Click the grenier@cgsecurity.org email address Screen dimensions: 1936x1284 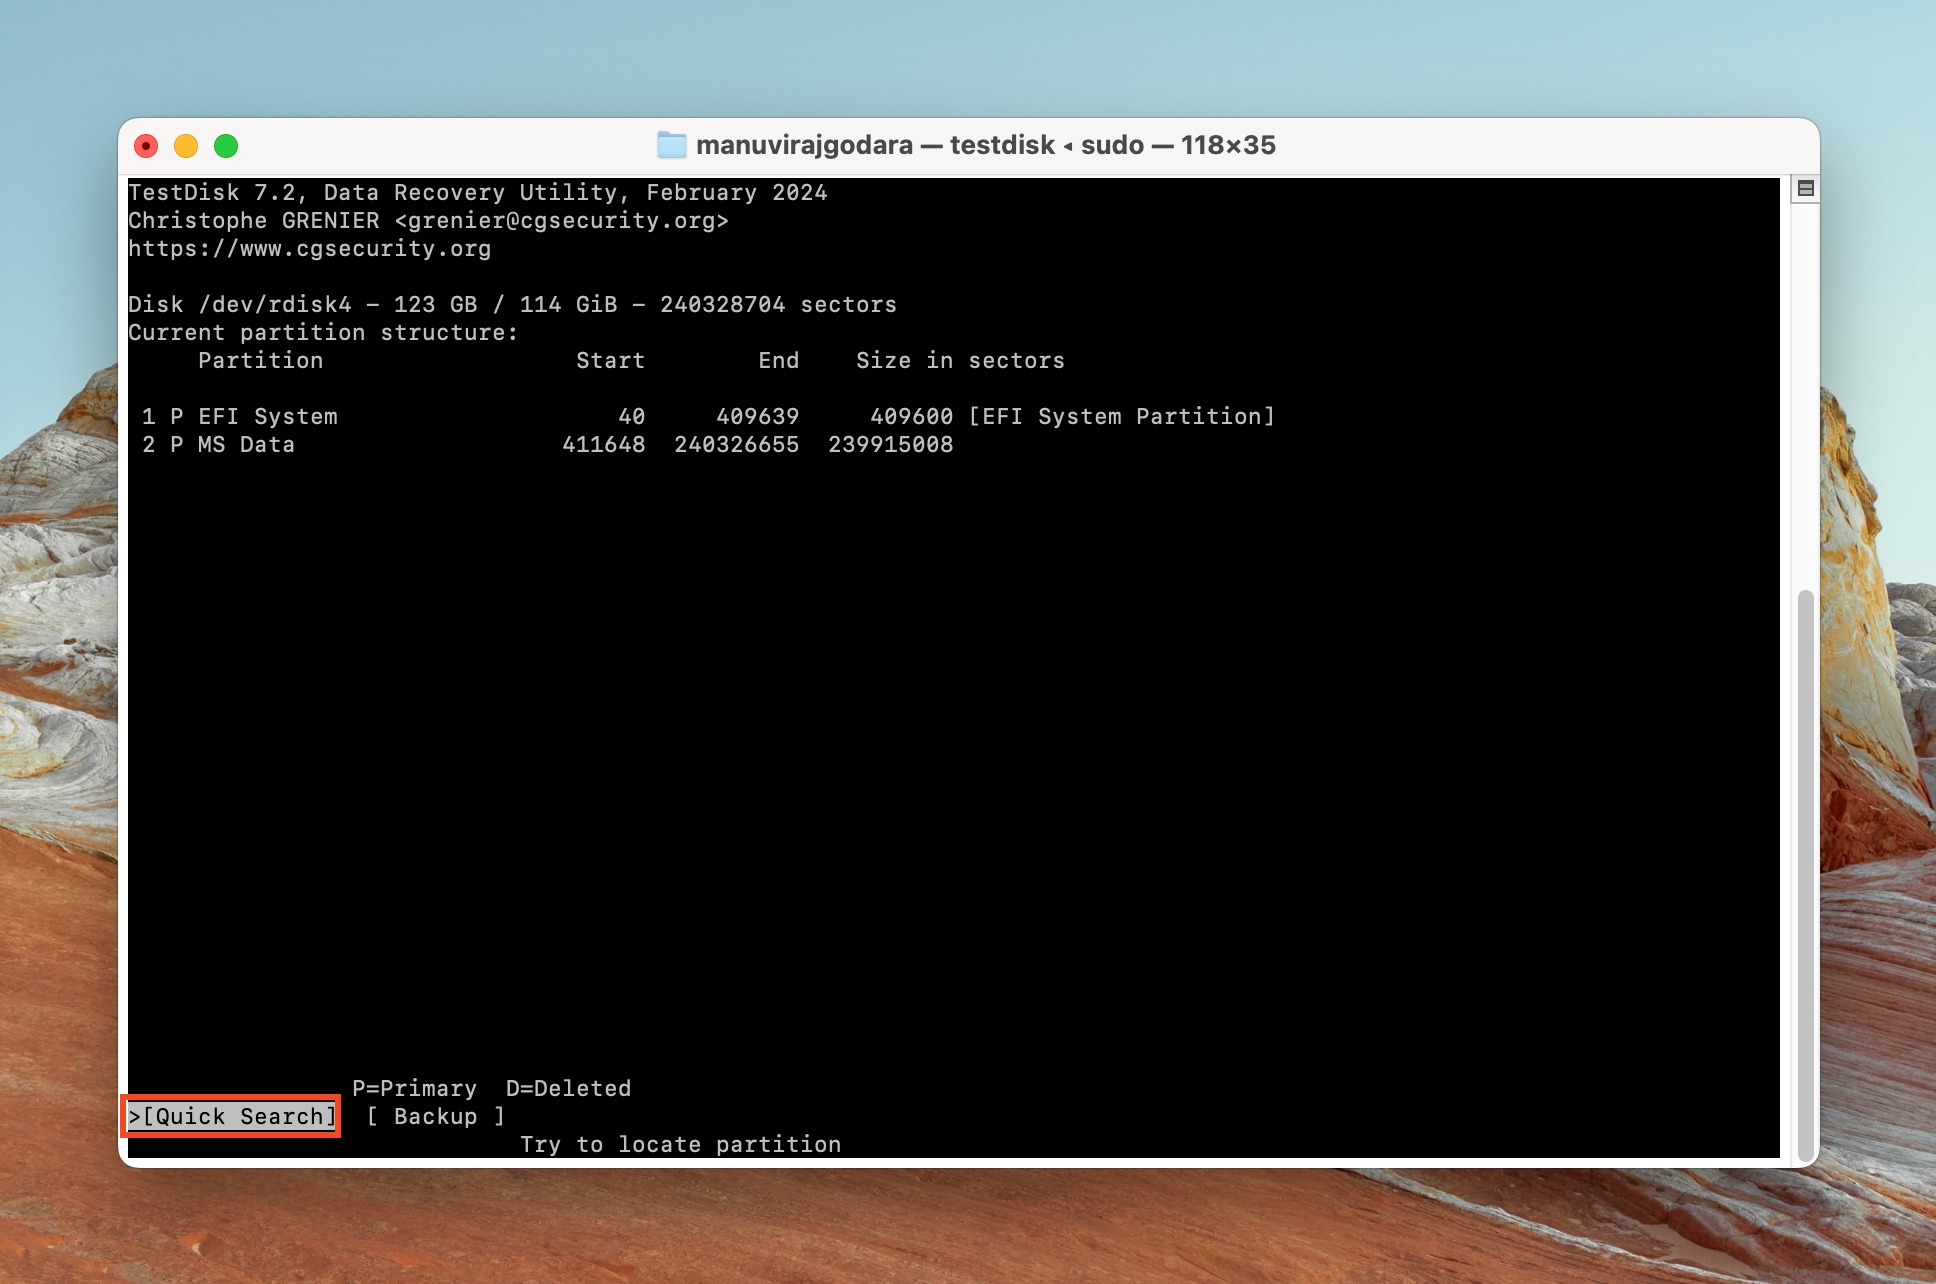coord(561,220)
